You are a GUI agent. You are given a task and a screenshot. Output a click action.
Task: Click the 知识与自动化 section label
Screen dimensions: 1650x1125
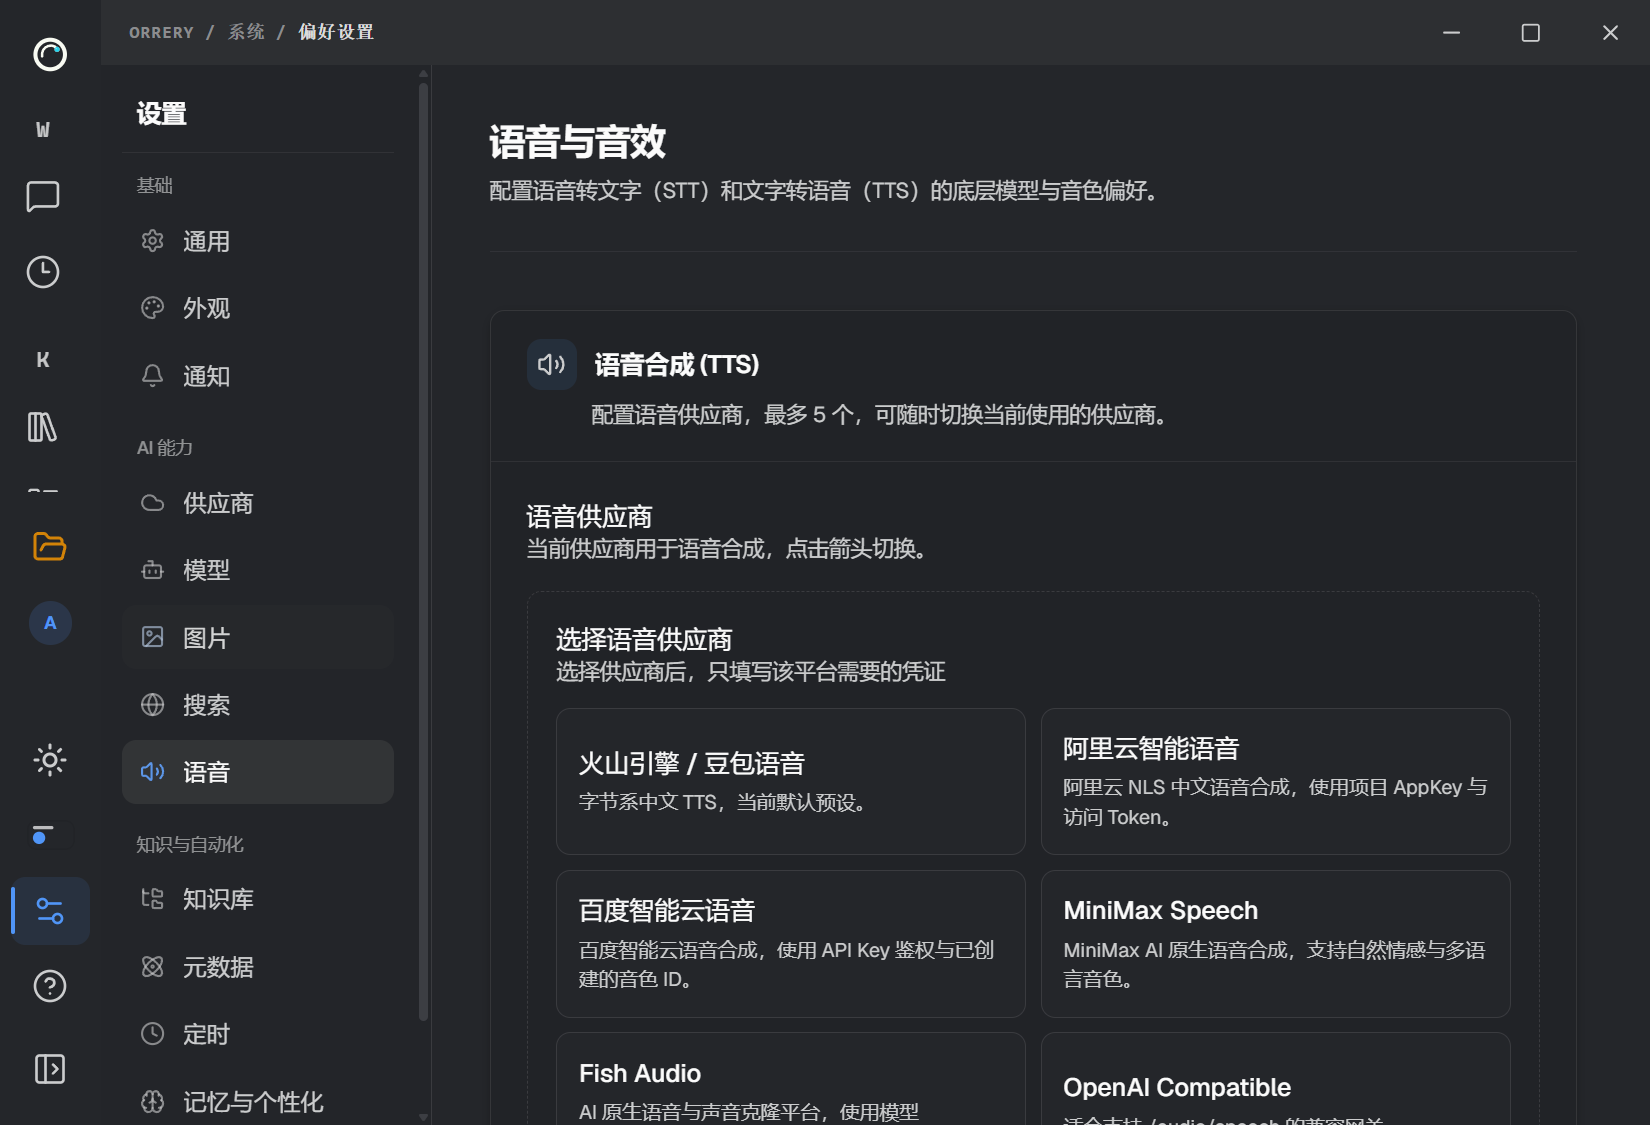(x=190, y=844)
